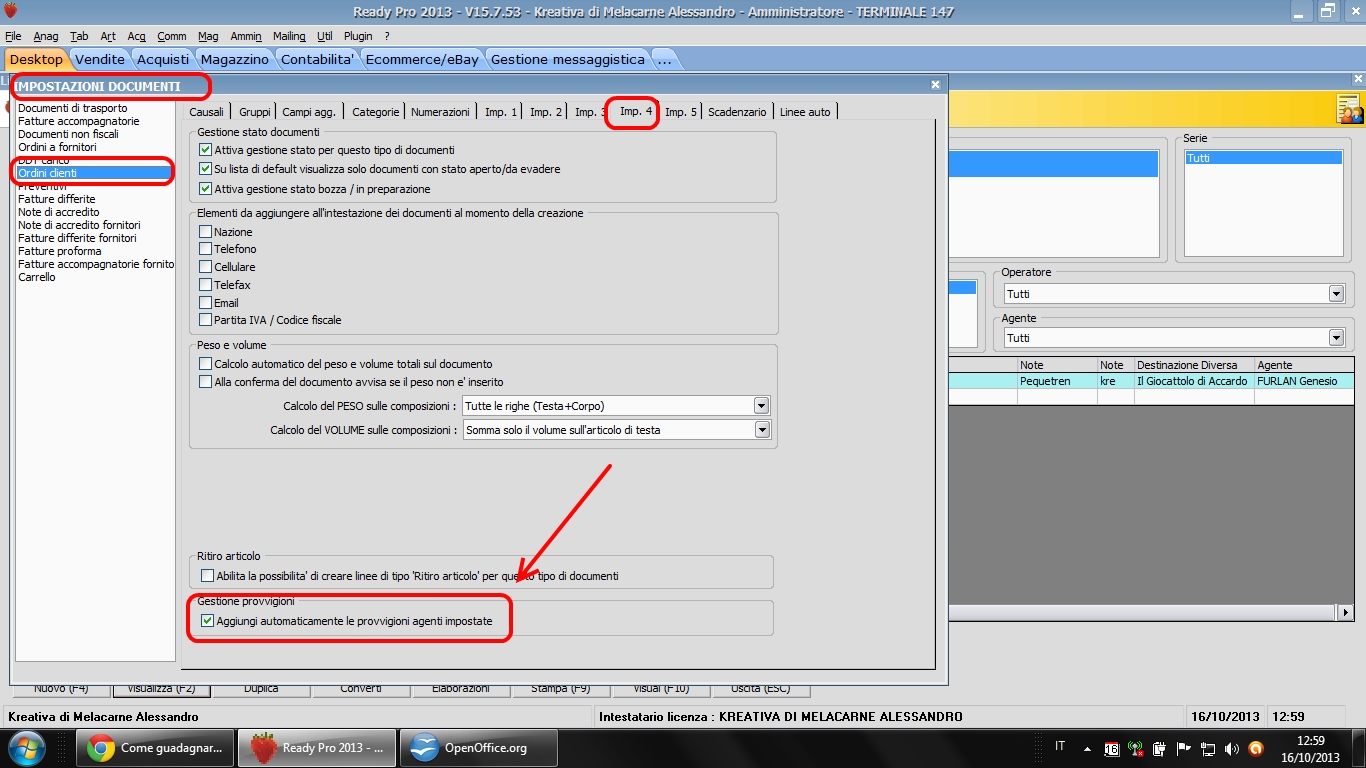Enable Partita IVA / Codice fiscale checkbox
The image size is (1366, 768).
(x=205, y=320)
